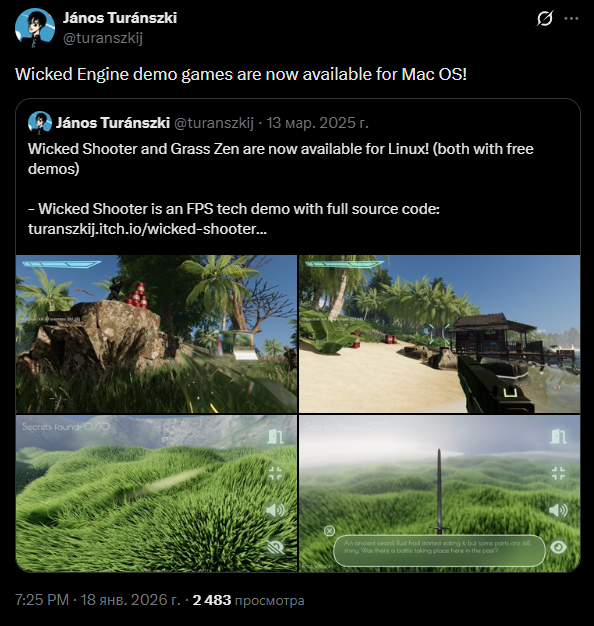Click the exit door icon in sword image
Image resolution: width=594 pixels, height=626 pixels.
558,436
